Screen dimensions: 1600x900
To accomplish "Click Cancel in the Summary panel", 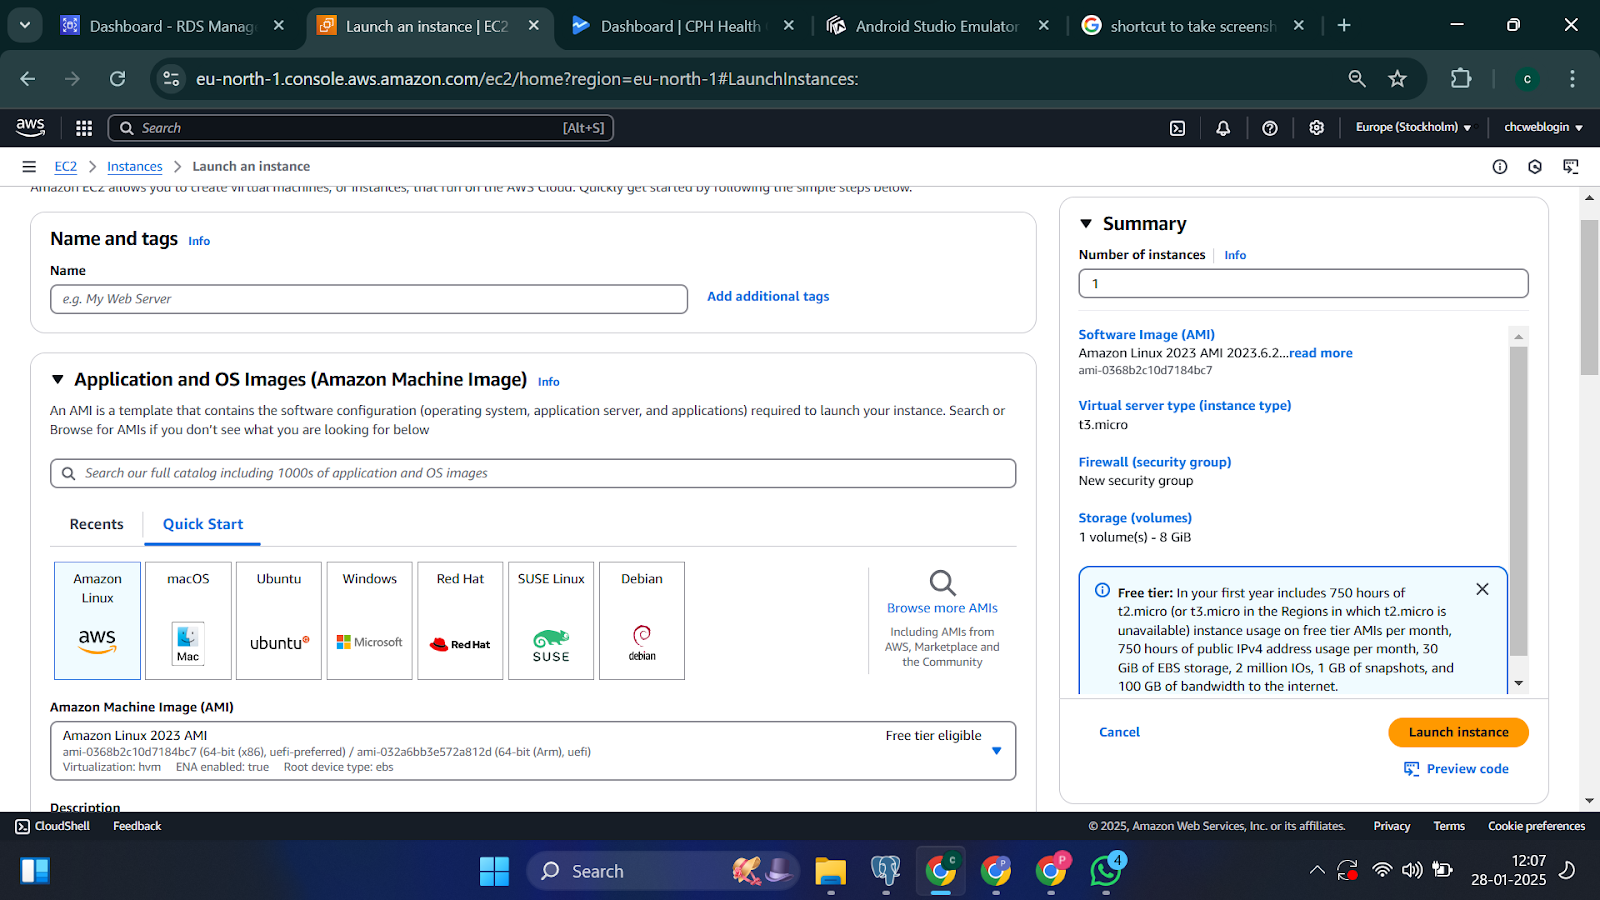I will pyautogui.click(x=1119, y=732).
